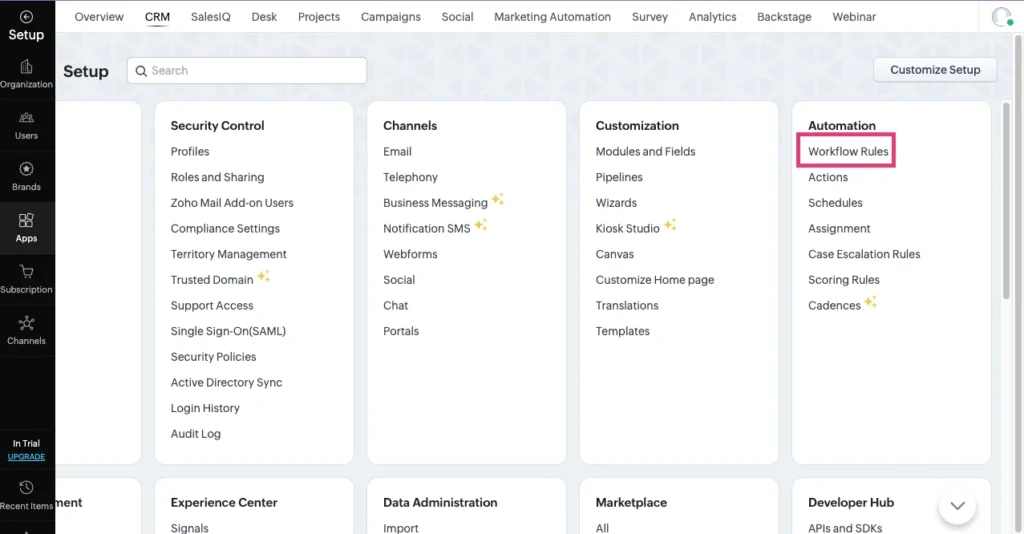Open Territory Management

[229, 254]
